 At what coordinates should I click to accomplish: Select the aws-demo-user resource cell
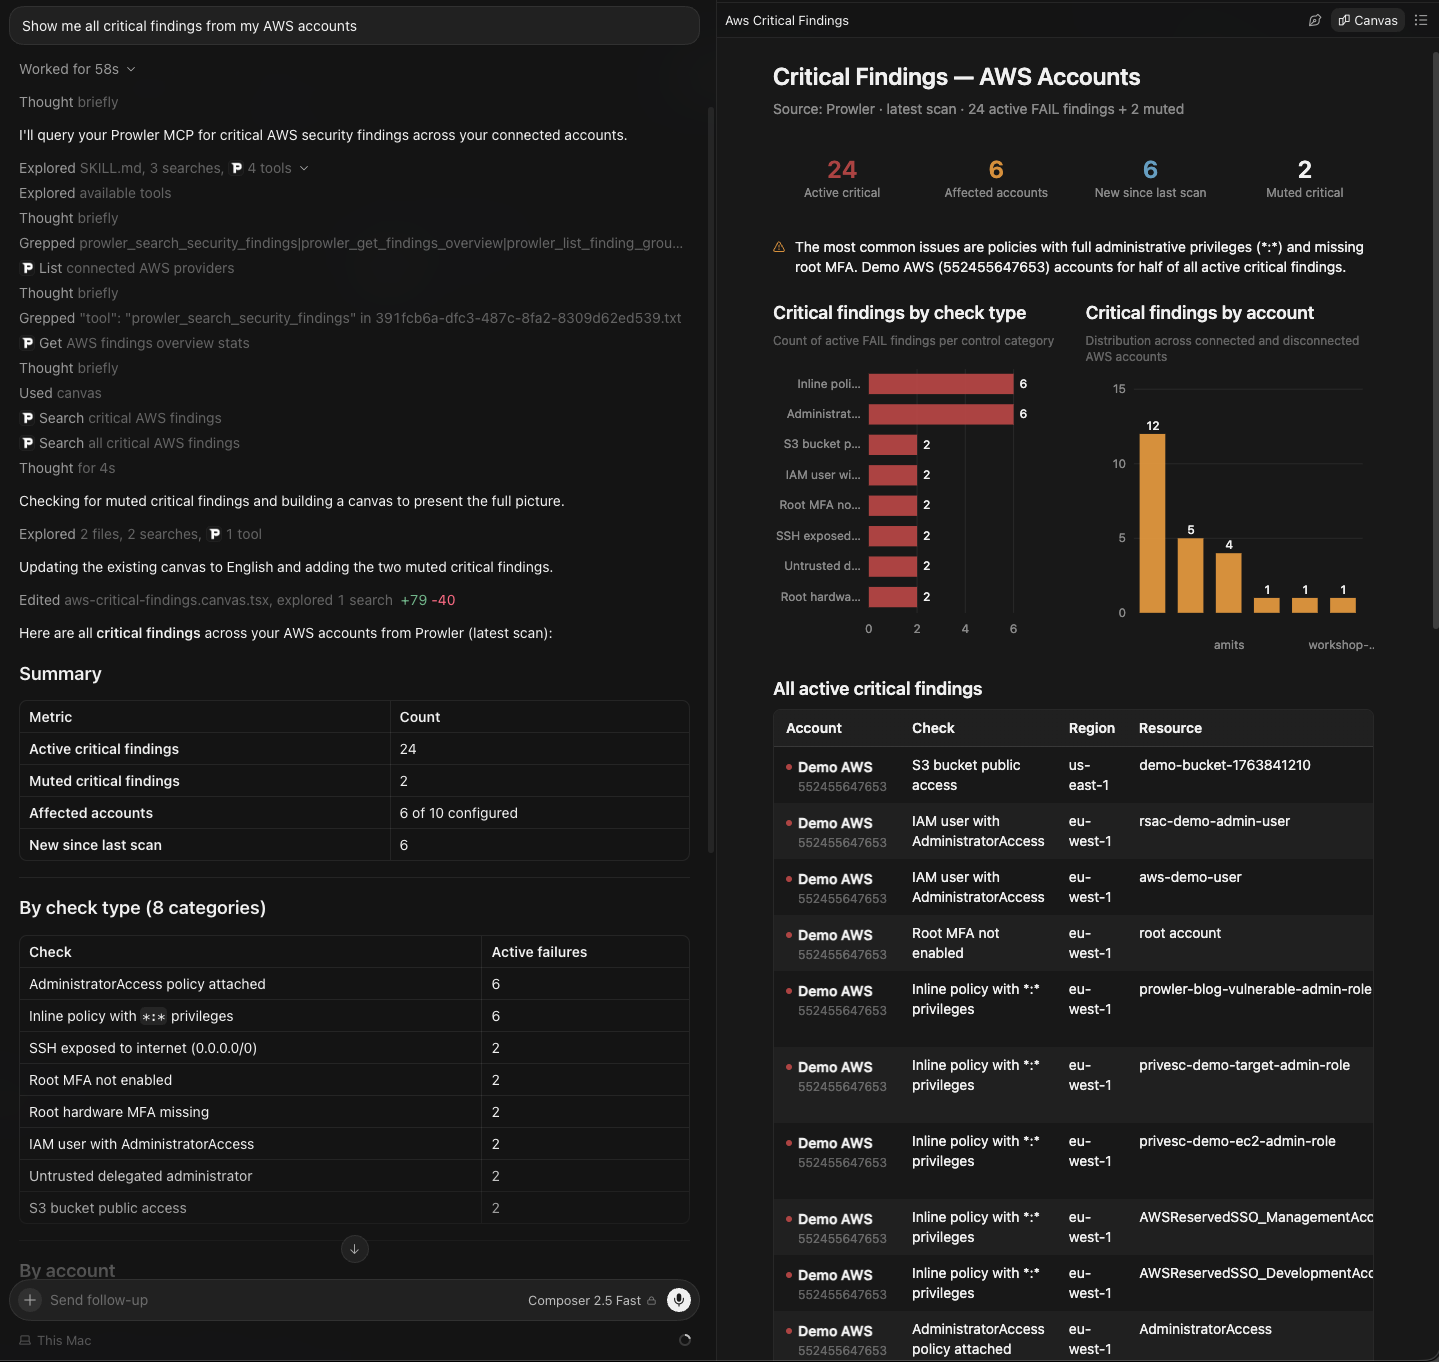coord(1190,877)
